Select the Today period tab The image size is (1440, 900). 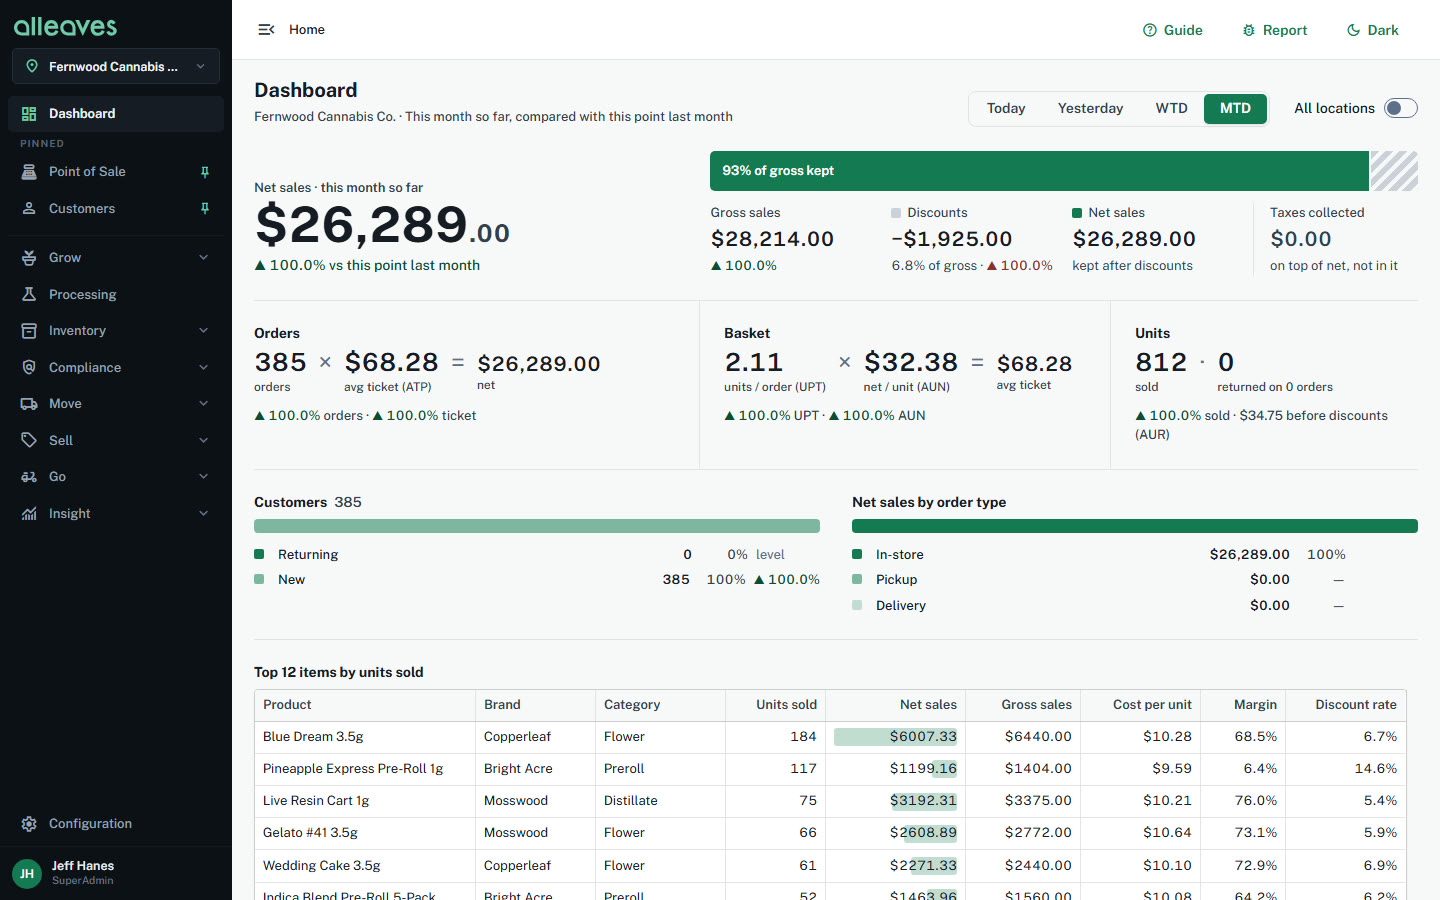click(1006, 108)
